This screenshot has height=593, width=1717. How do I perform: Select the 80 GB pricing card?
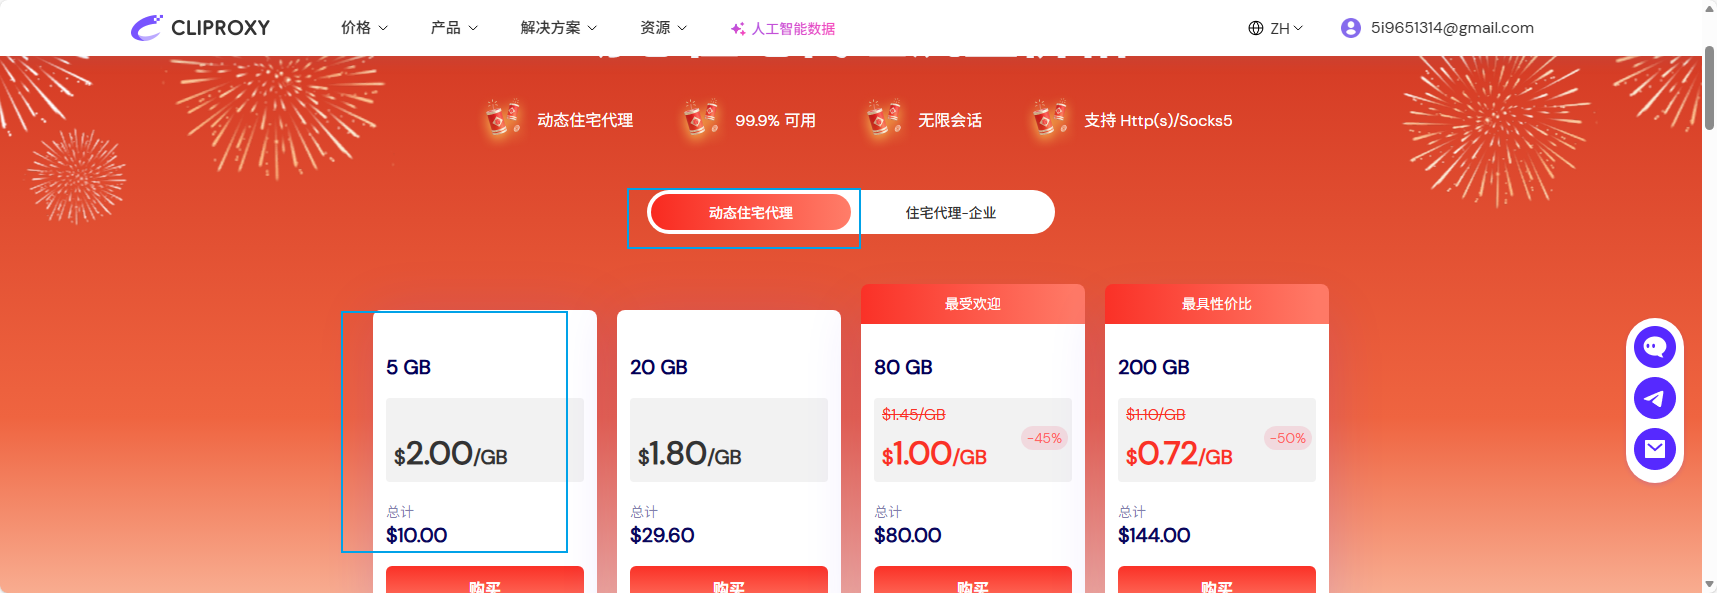(x=973, y=440)
